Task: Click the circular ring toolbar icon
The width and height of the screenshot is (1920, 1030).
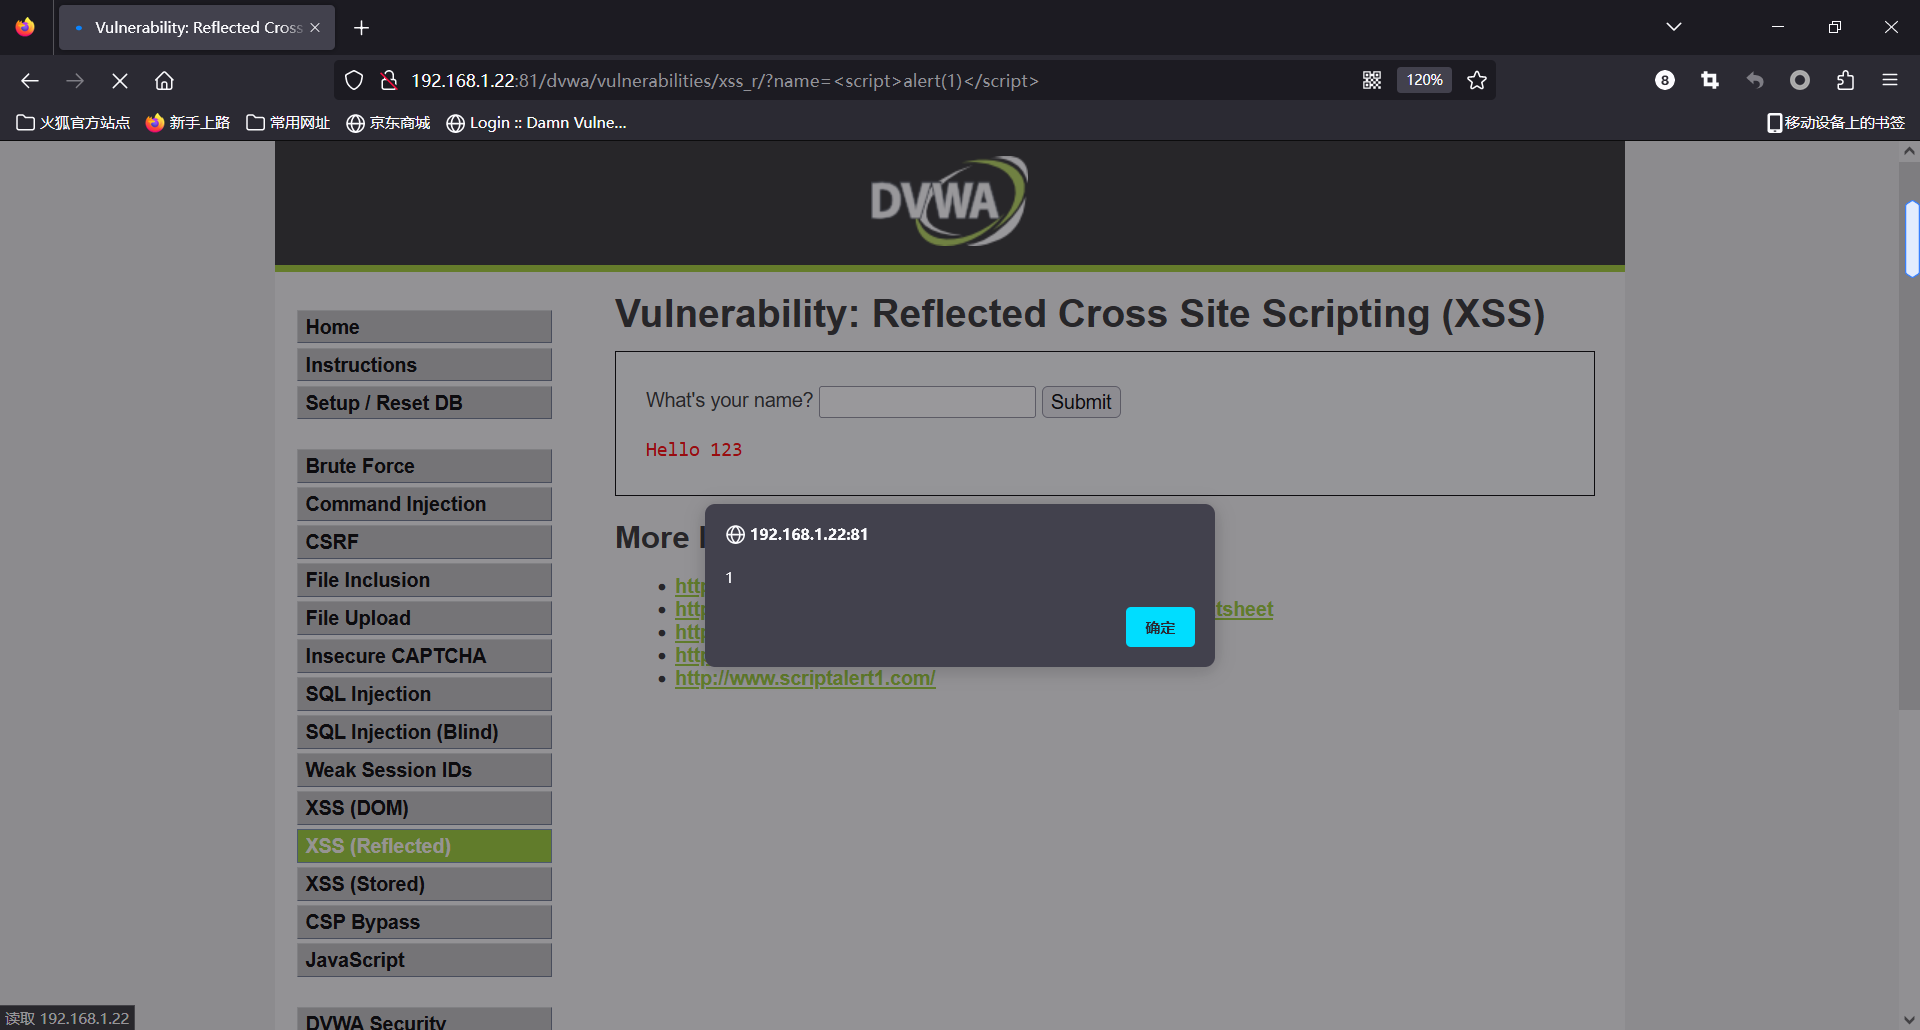Action: point(1800,81)
